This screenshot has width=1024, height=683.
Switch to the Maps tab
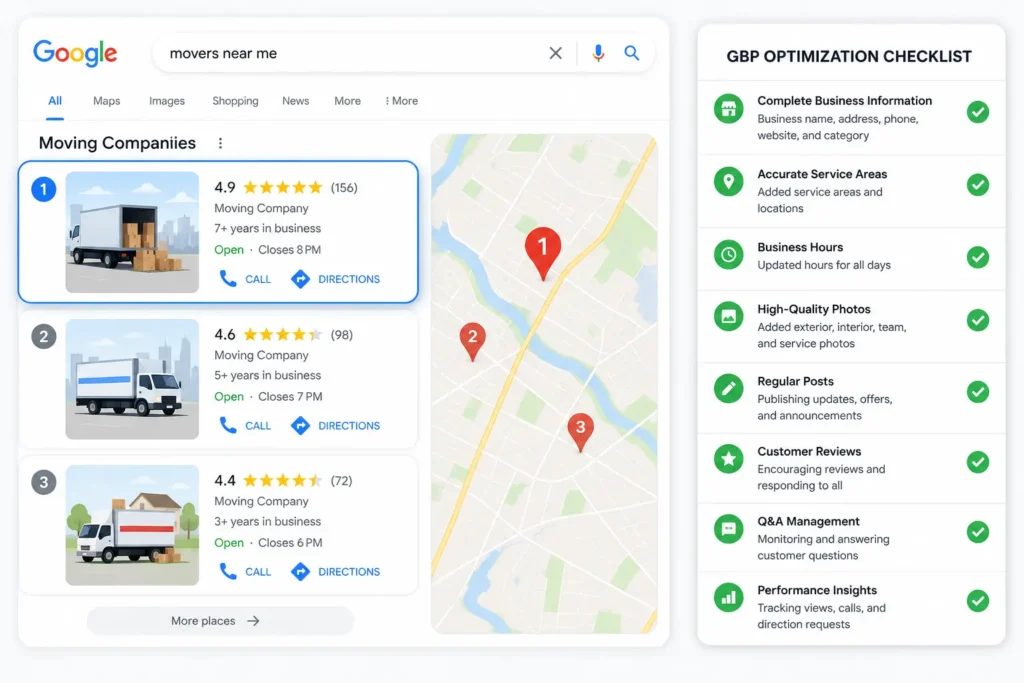pyautogui.click(x=106, y=101)
